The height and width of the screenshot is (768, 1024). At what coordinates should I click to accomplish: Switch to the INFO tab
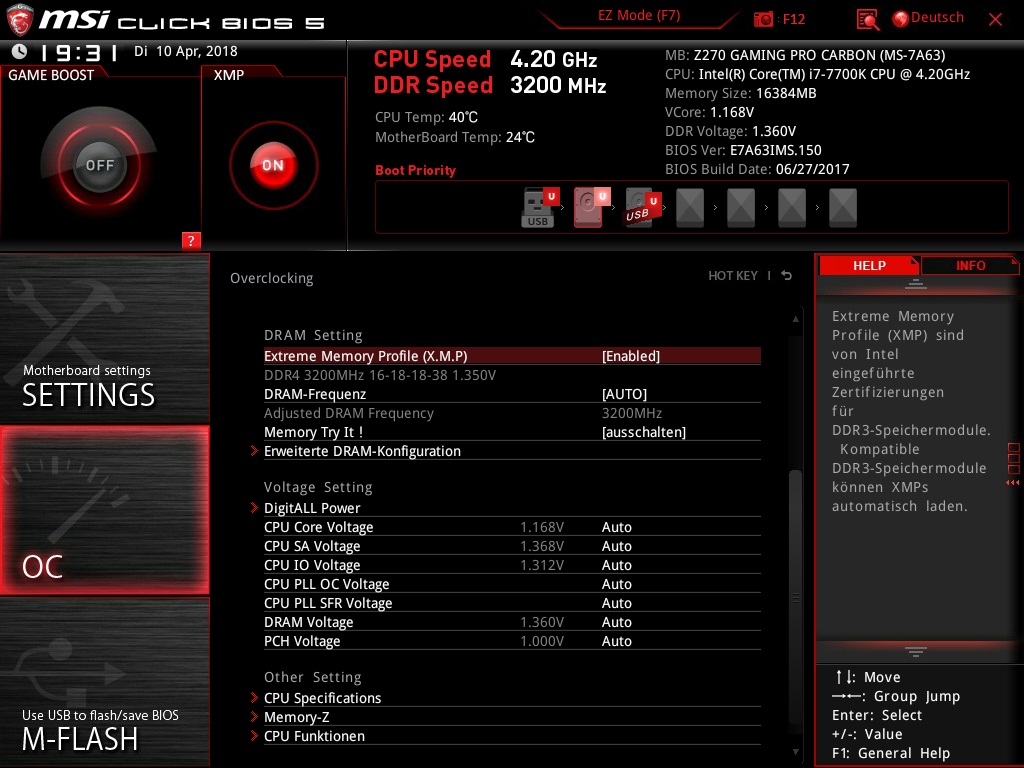coord(970,266)
